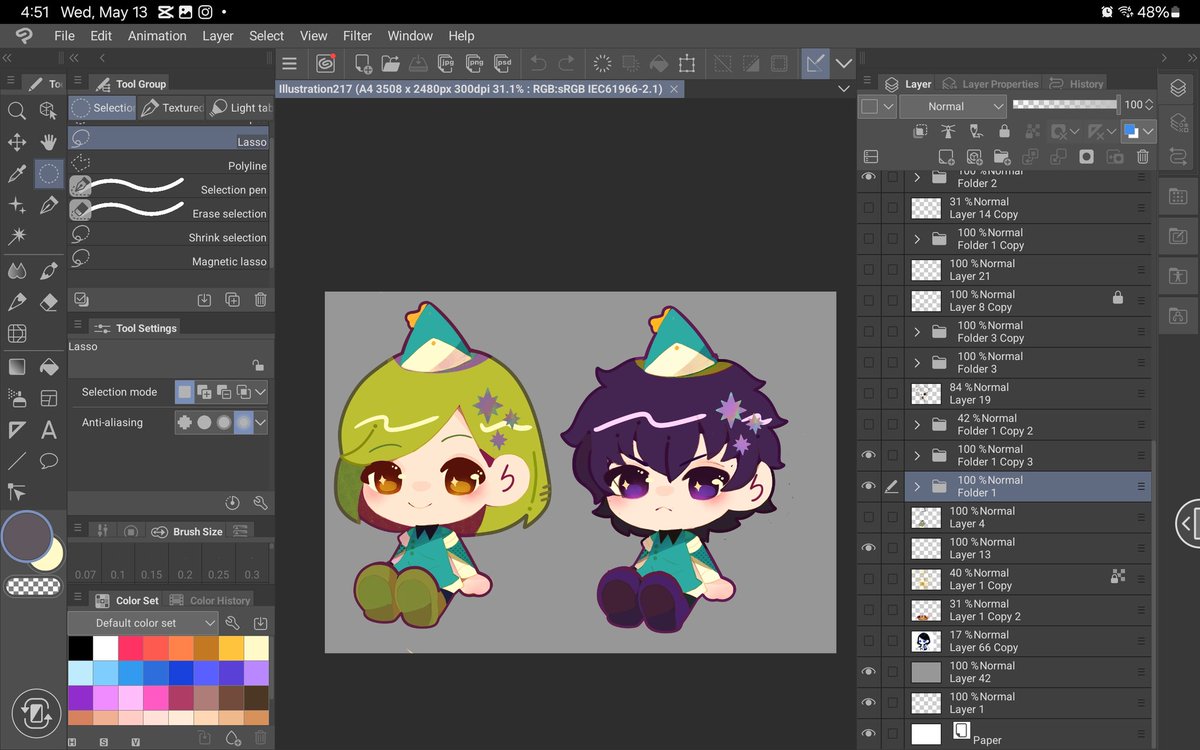Screen dimensions: 1200x750
Task: Choose the Erase selection sub tool
Action: tap(169, 213)
